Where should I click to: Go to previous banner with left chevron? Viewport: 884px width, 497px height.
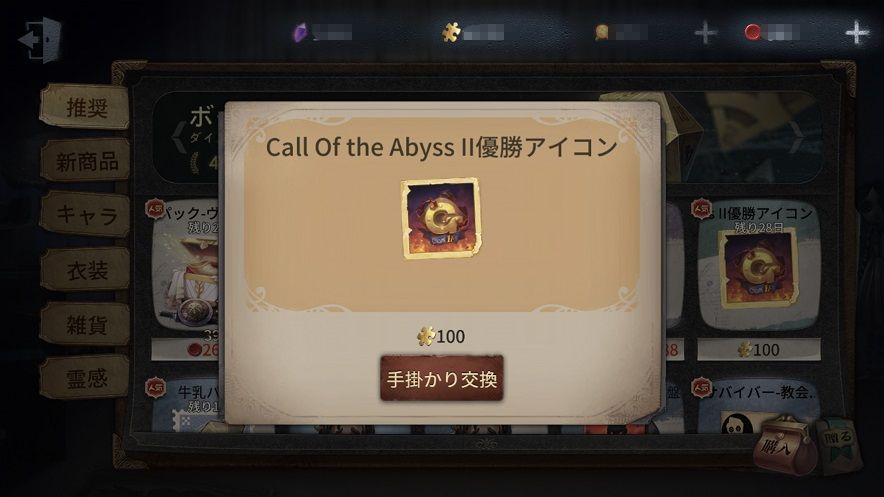point(179,136)
